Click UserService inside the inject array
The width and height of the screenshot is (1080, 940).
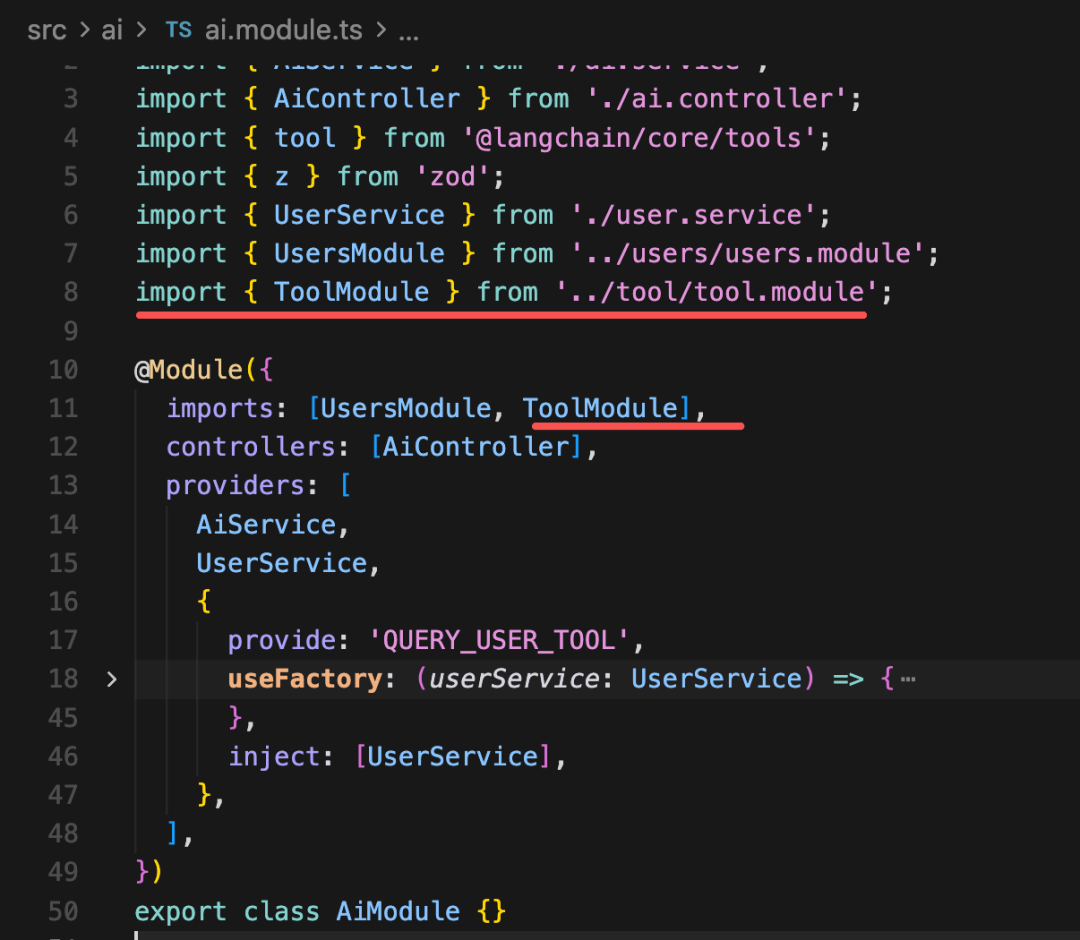pyautogui.click(x=453, y=757)
